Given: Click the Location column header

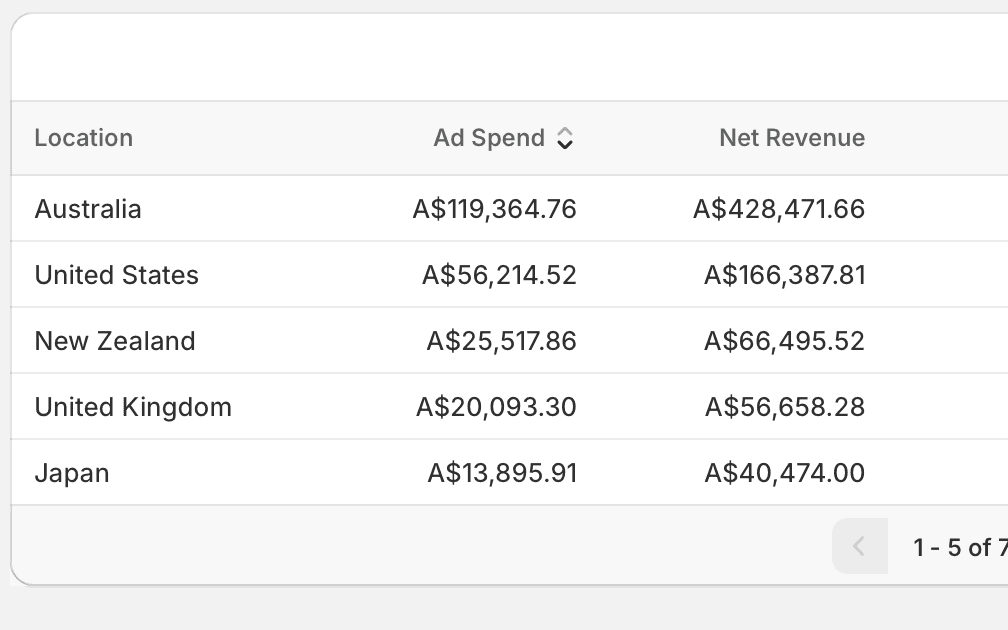Looking at the screenshot, I should tap(84, 138).
